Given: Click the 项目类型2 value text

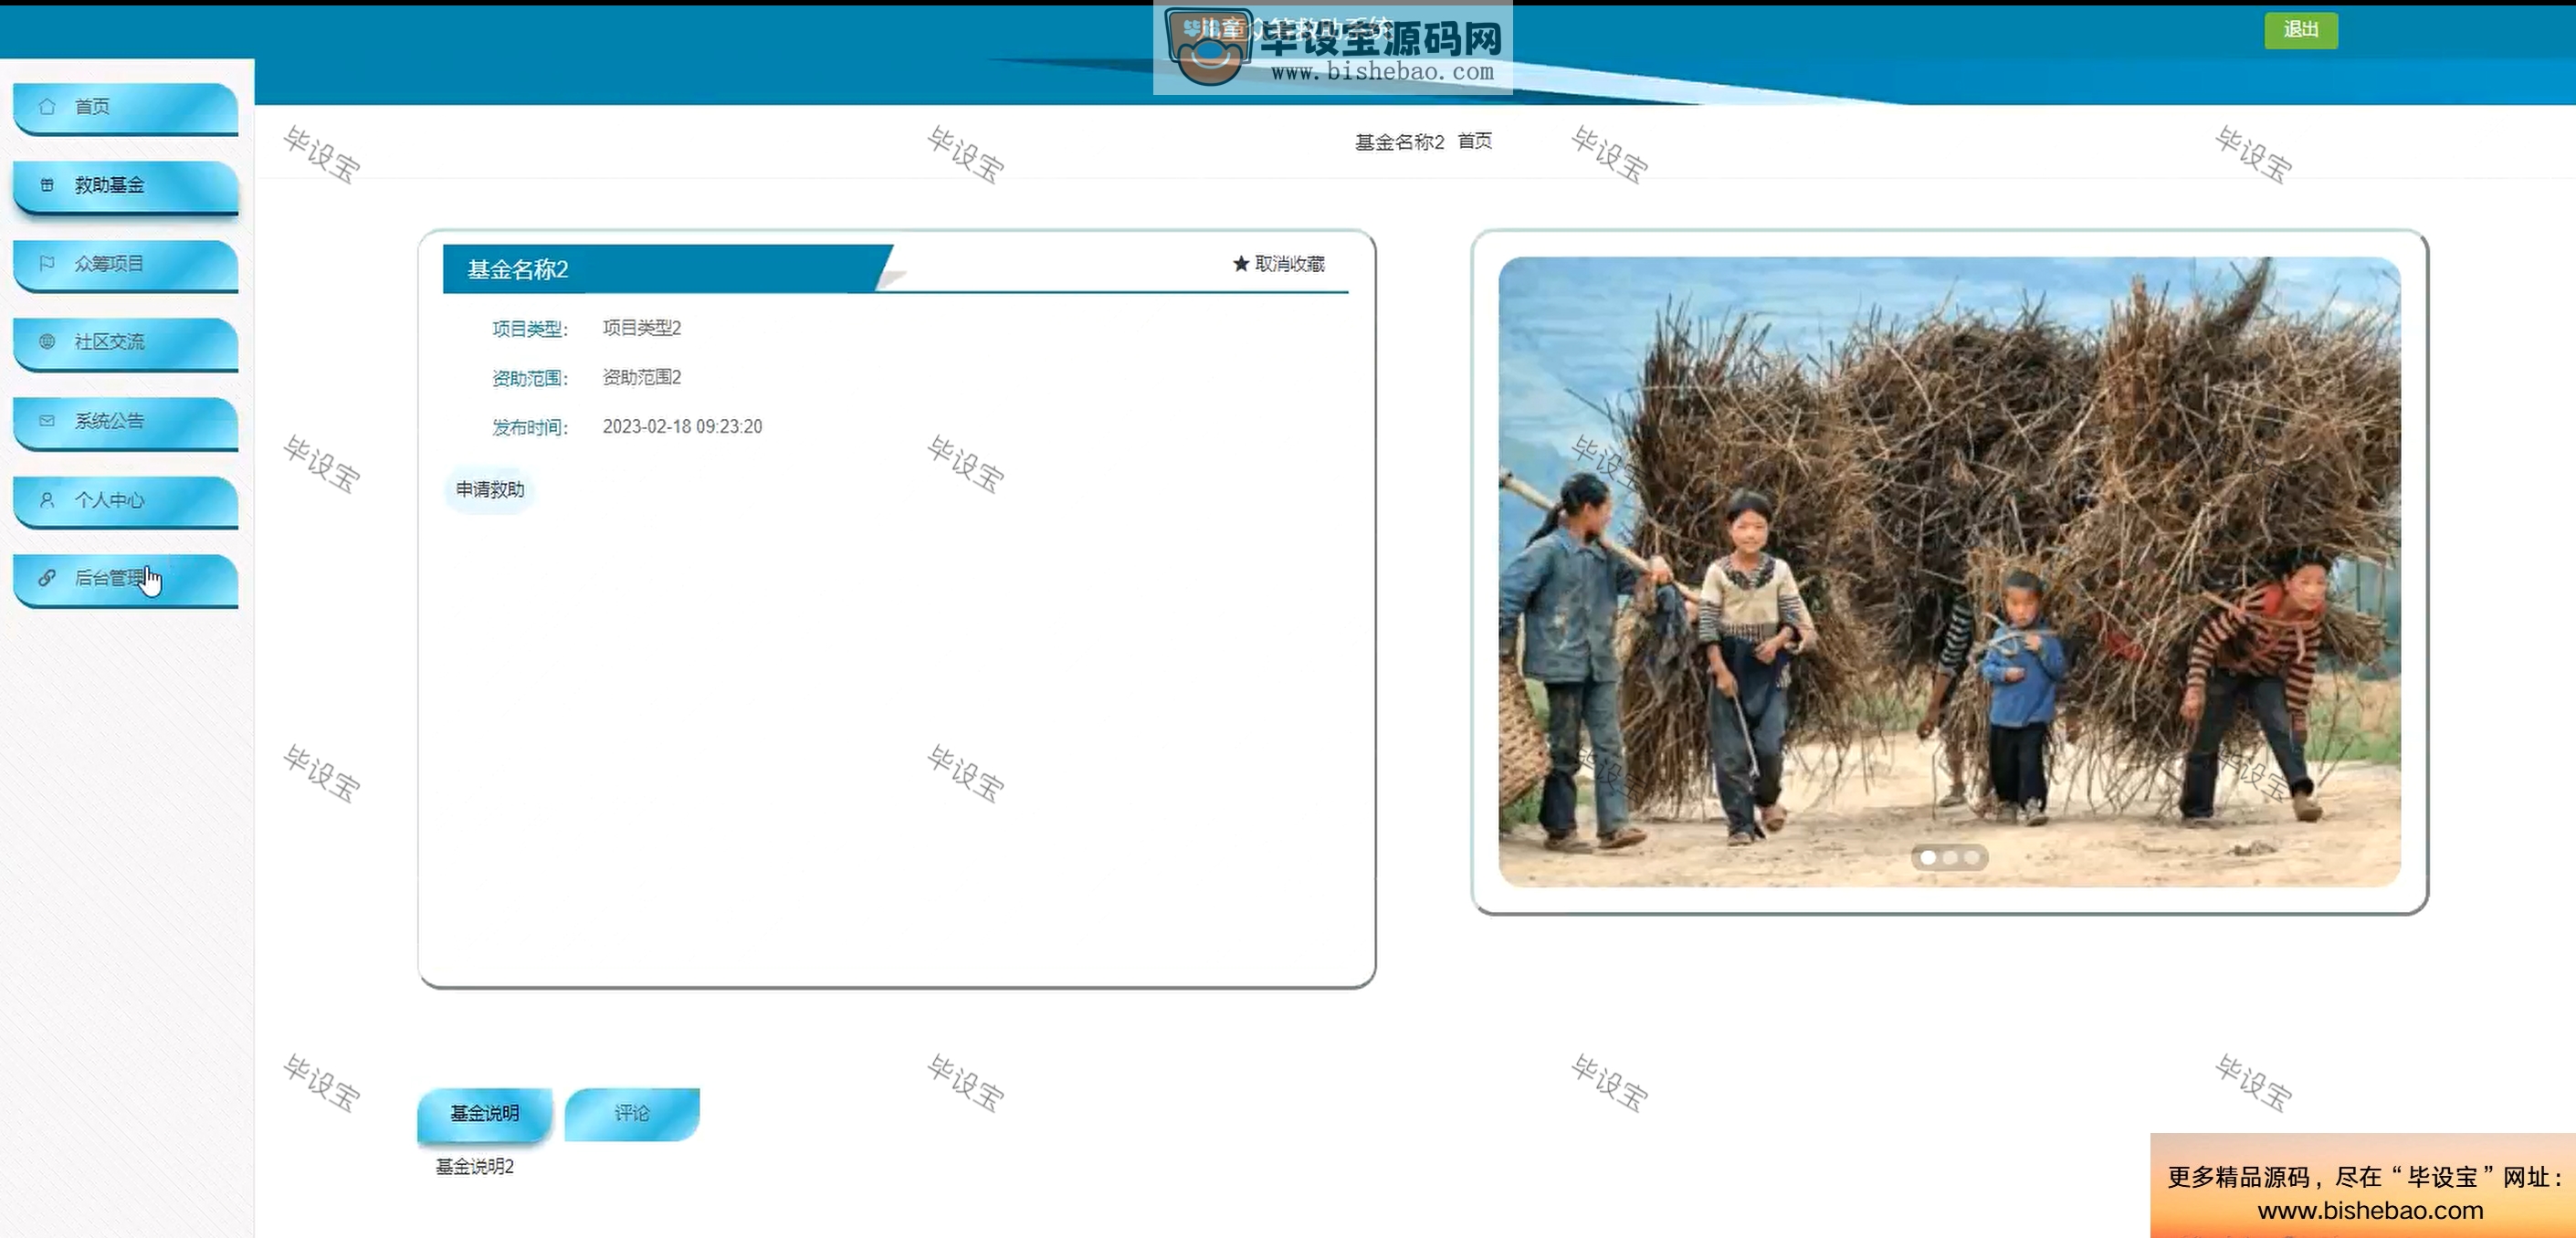Looking at the screenshot, I should tap(642, 328).
